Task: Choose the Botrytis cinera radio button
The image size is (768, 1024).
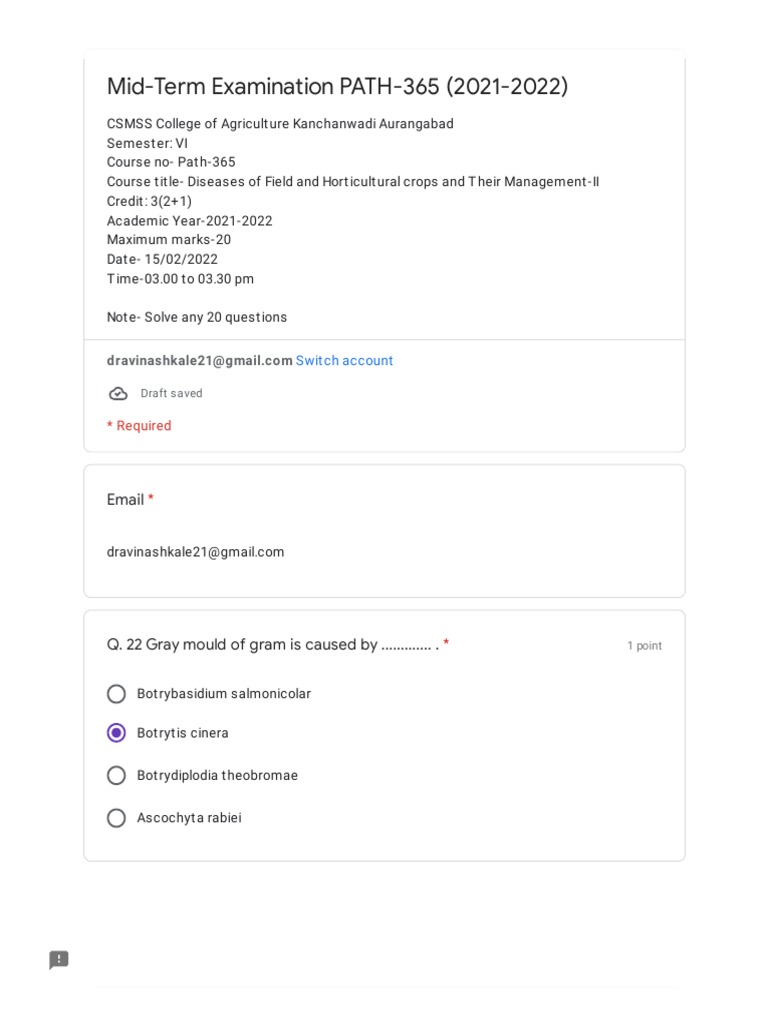Action: (116, 733)
